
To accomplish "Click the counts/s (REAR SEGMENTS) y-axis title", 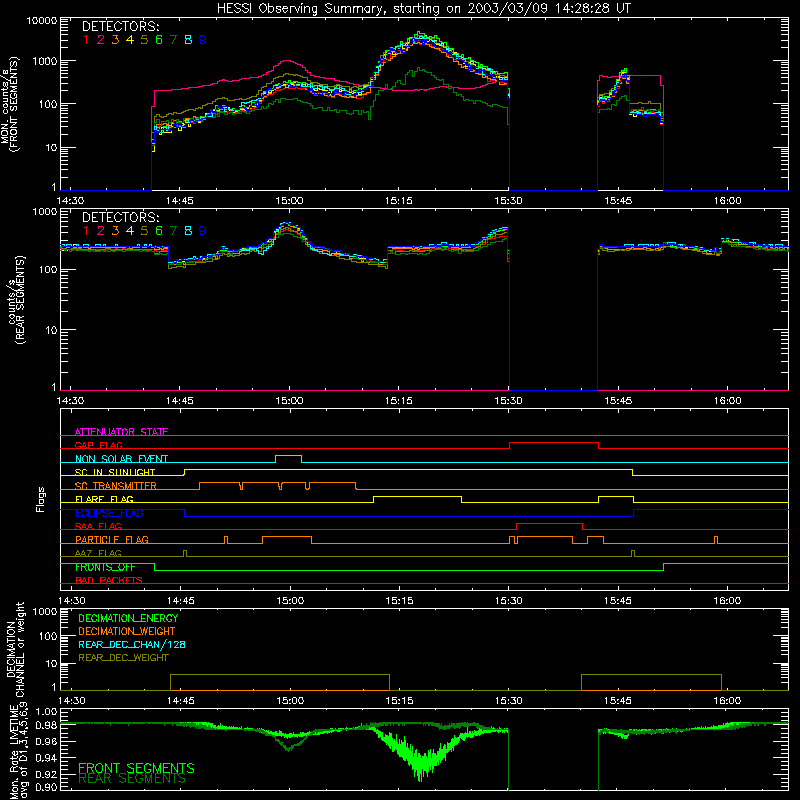I will pyautogui.click(x=15, y=300).
